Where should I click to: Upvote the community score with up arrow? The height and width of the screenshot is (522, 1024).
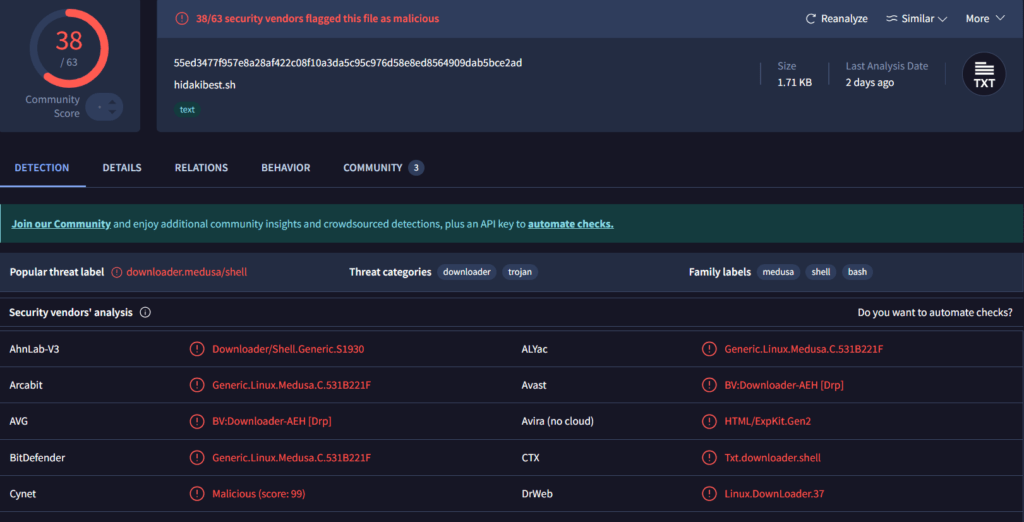pos(112,101)
